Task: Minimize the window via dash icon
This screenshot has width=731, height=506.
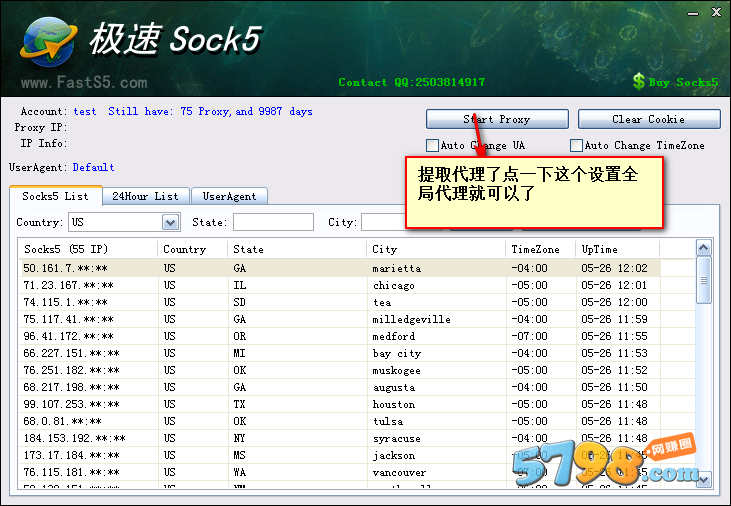Action: [x=693, y=14]
